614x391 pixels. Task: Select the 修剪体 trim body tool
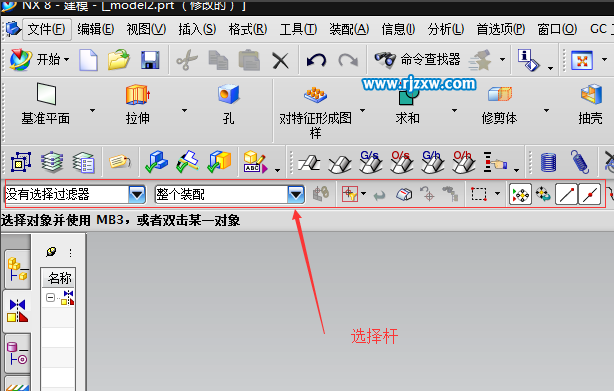[499, 105]
